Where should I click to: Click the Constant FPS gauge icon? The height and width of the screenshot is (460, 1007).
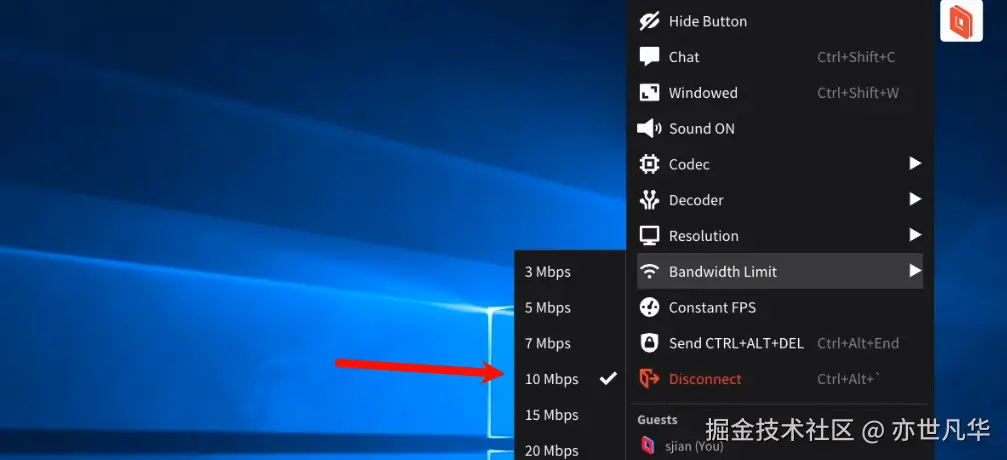(649, 308)
